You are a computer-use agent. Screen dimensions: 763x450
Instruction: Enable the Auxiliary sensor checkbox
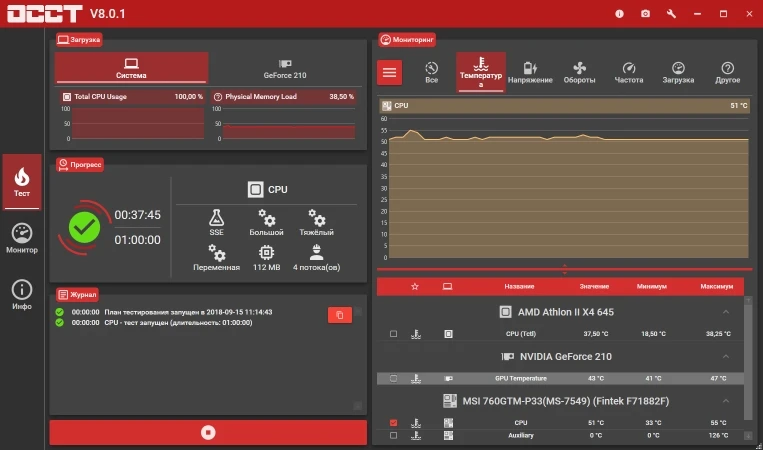pos(393,435)
